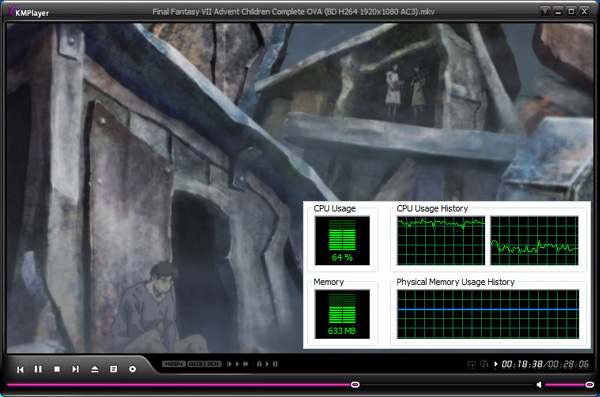Image resolution: width=600 pixels, height=397 pixels.
Task: Click the 2CH audio channel indicator
Action: 213,364
